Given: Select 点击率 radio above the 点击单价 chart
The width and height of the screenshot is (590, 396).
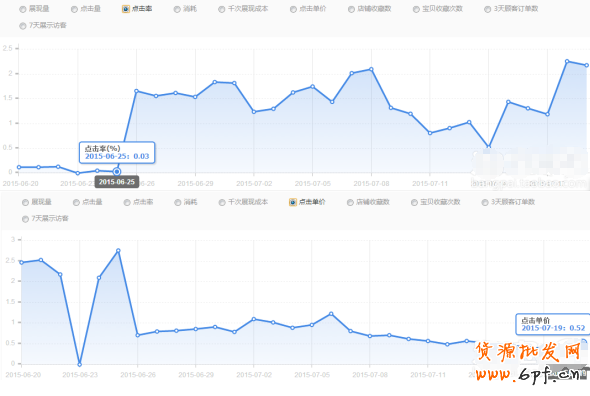Looking at the screenshot, I should coord(127,203).
